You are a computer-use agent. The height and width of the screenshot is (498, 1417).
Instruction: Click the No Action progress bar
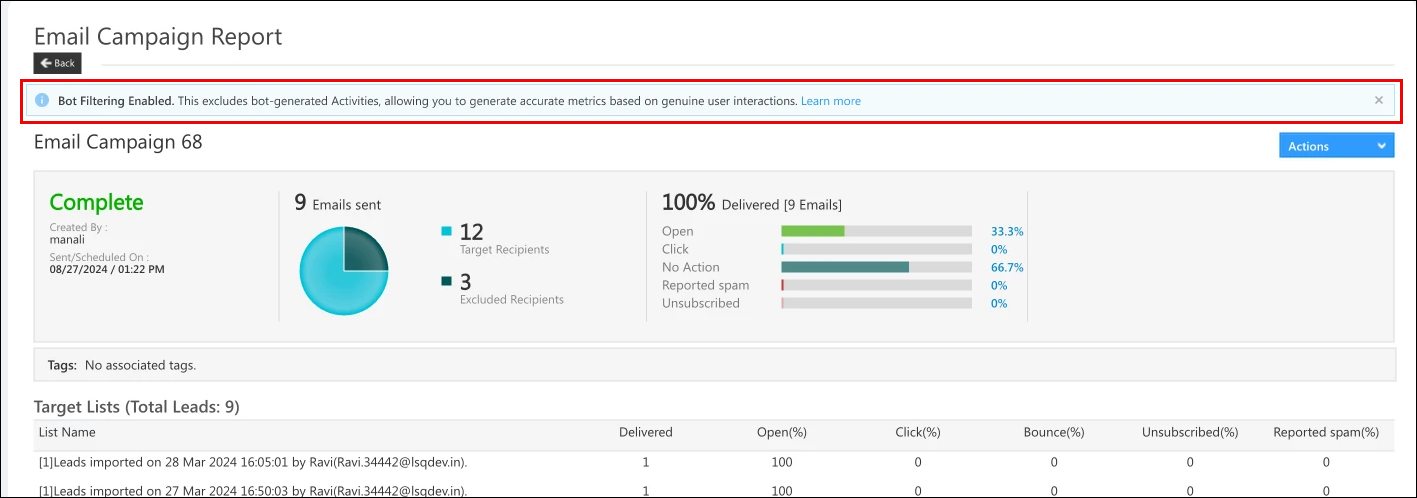(x=845, y=267)
